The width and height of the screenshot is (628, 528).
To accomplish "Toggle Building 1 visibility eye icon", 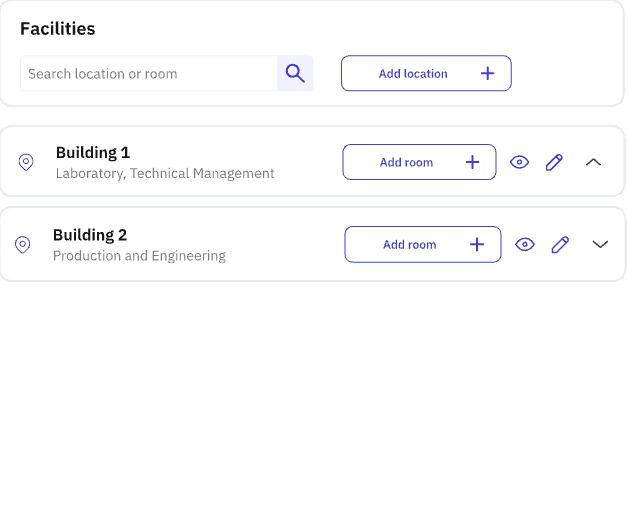I will click(x=519, y=162).
